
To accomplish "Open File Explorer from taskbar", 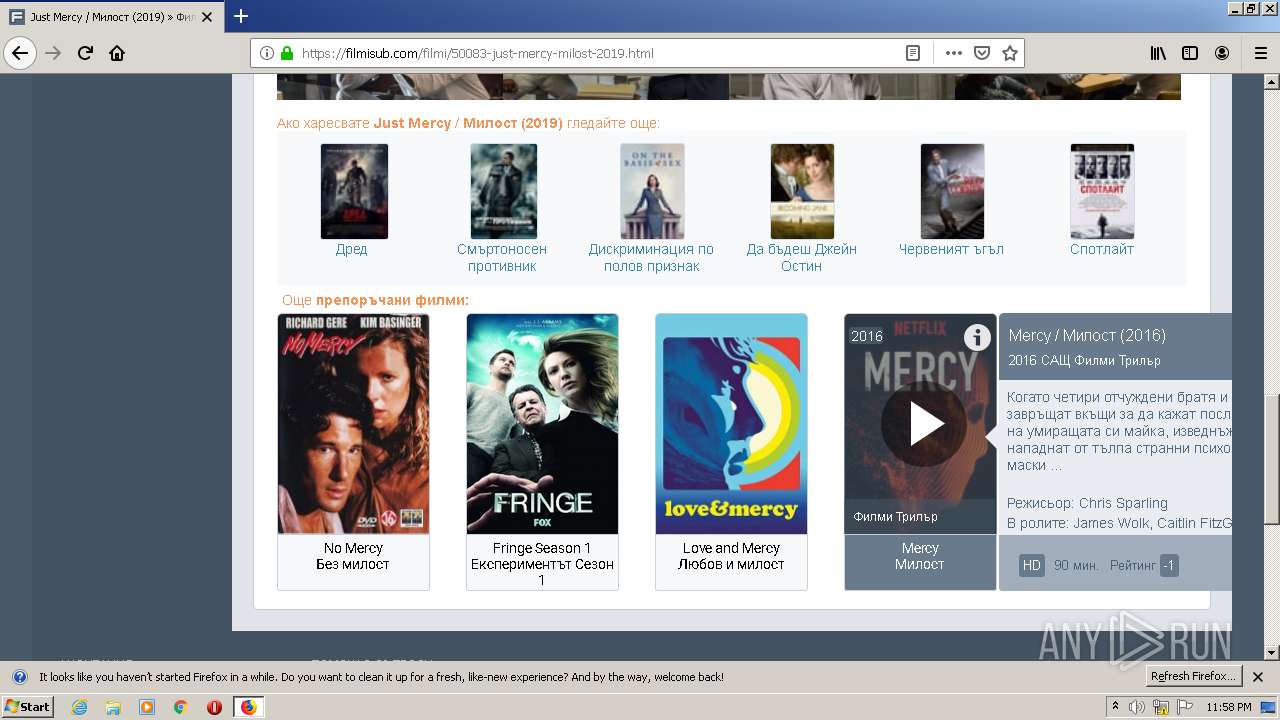I will click(x=113, y=707).
